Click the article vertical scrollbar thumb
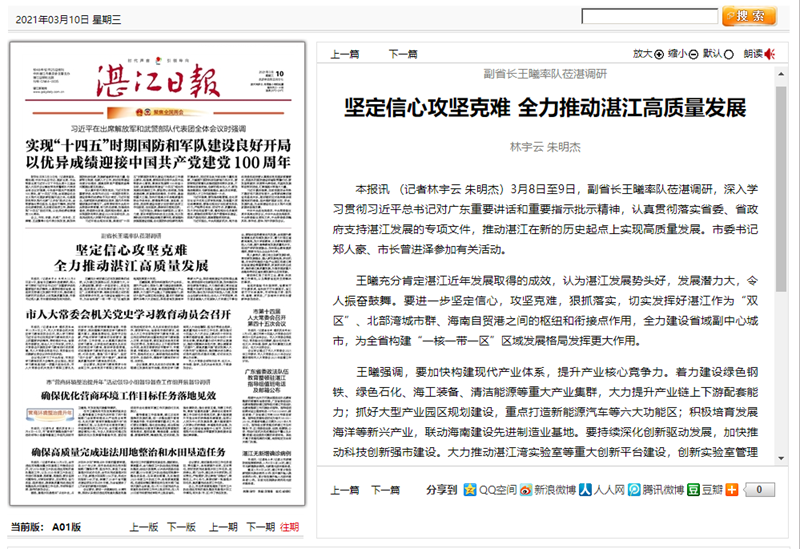Image resolution: width=800 pixels, height=549 pixels. pyautogui.click(x=781, y=189)
